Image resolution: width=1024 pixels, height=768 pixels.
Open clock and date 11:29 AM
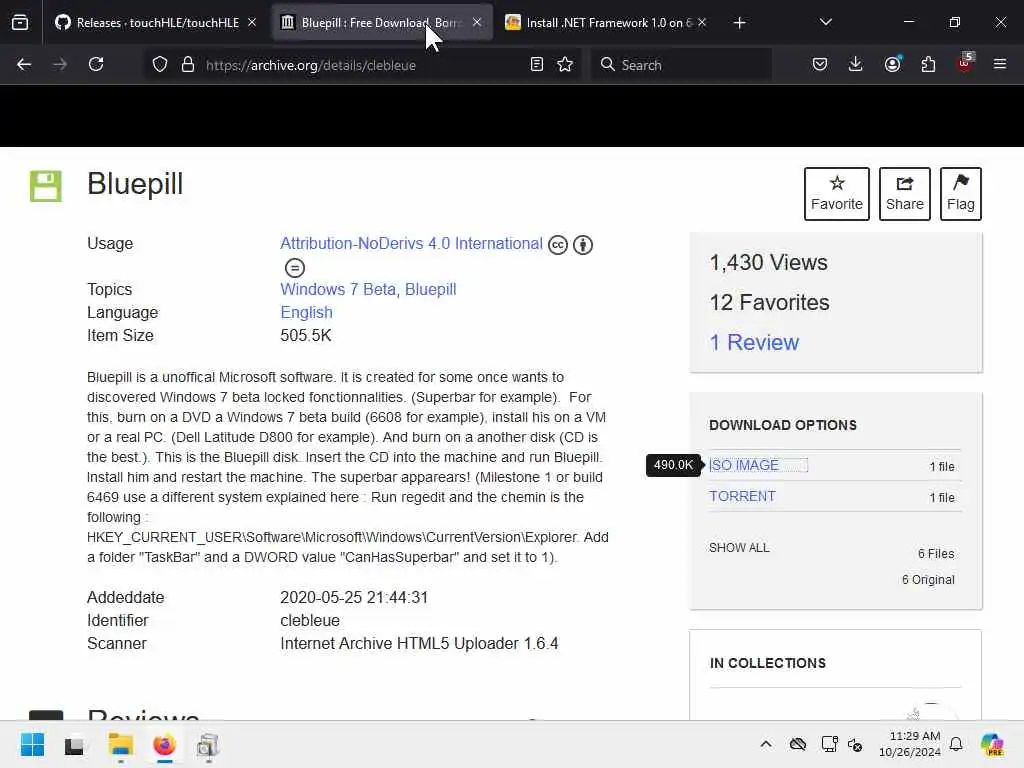click(910, 744)
